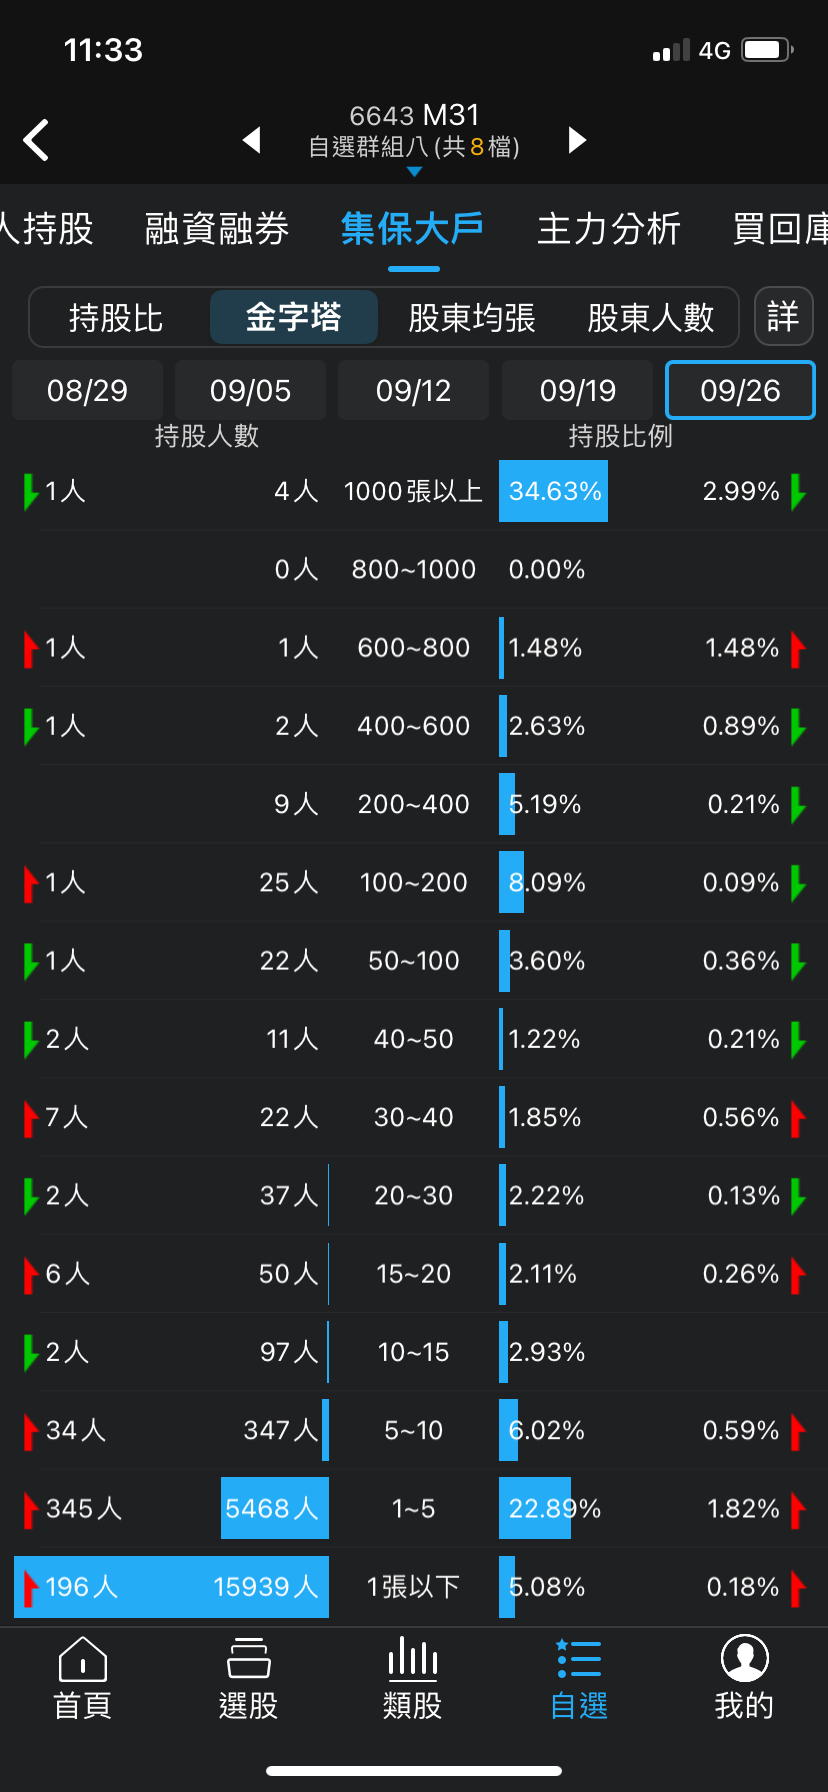This screenshot has height=1792, width=828.
Task: Tap the 1~5 張 holding level row
Action: coord(414,1508)
